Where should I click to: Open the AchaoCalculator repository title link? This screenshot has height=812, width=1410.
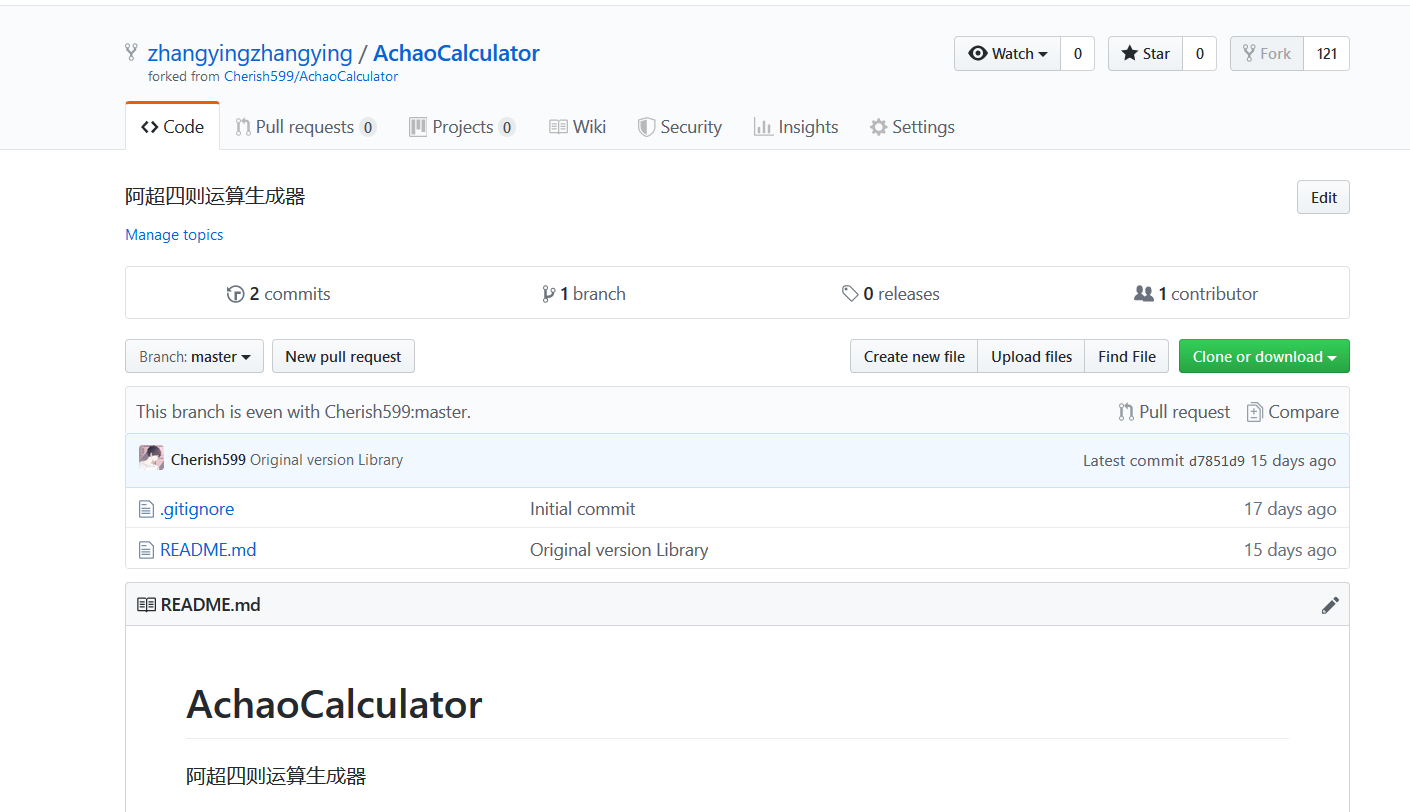click(456, 53)
